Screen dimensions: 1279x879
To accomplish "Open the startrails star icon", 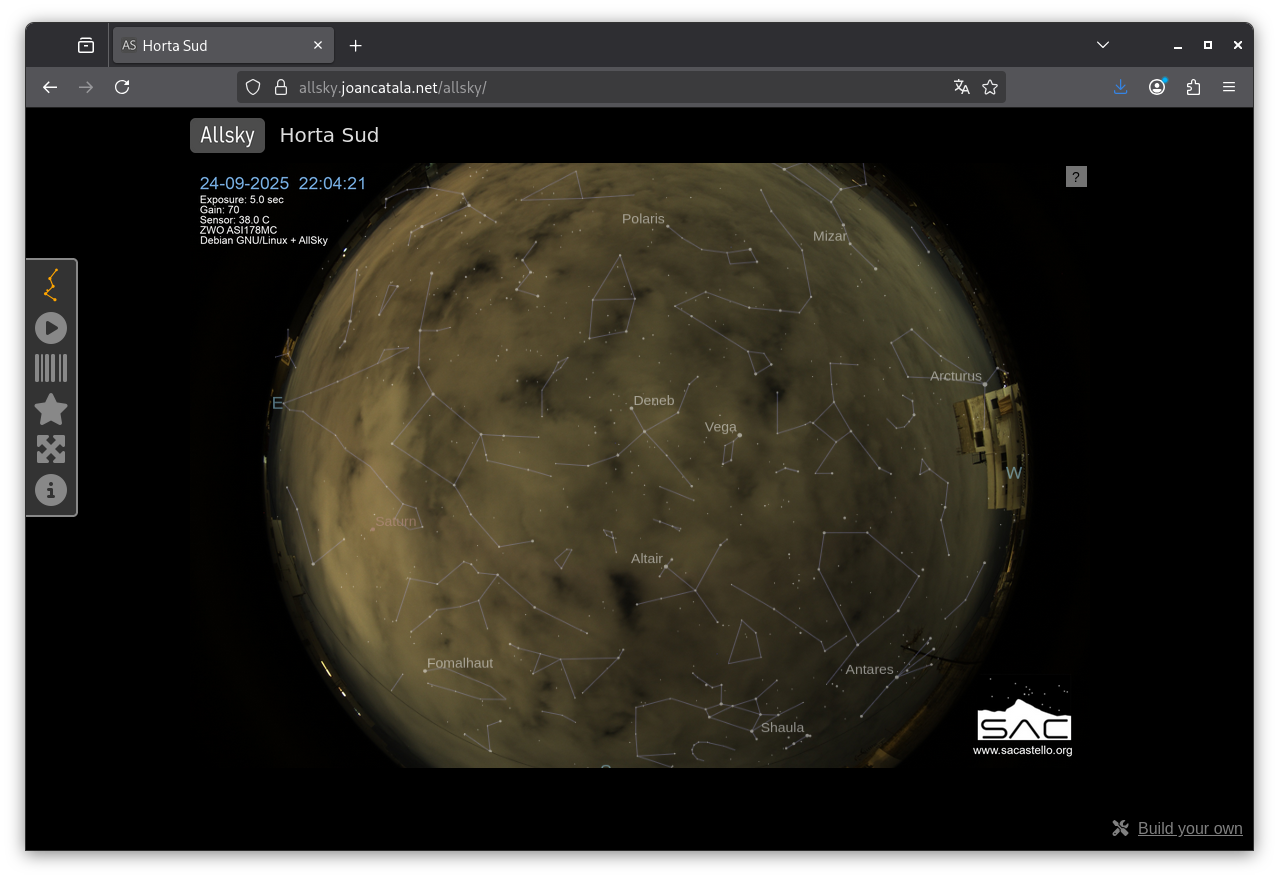I will (x=51, y=409).
